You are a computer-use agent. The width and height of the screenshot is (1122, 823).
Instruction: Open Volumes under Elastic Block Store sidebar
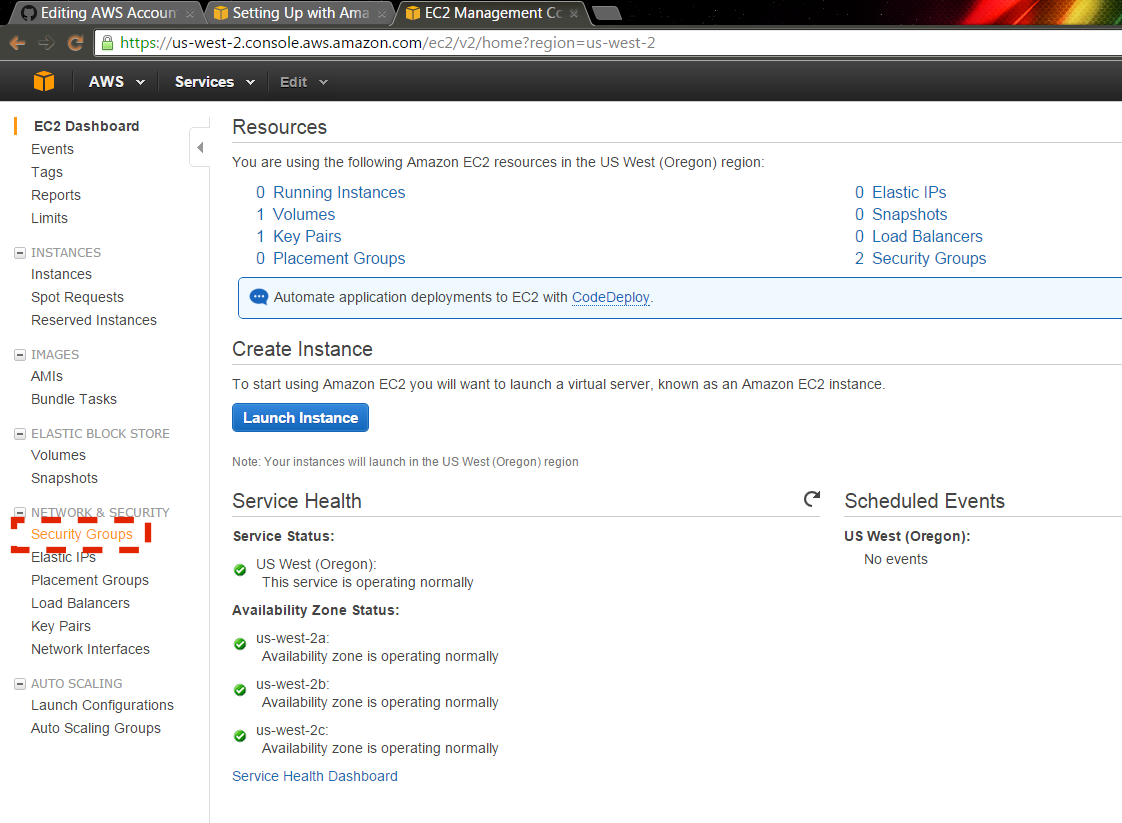(x=59, y=455)
